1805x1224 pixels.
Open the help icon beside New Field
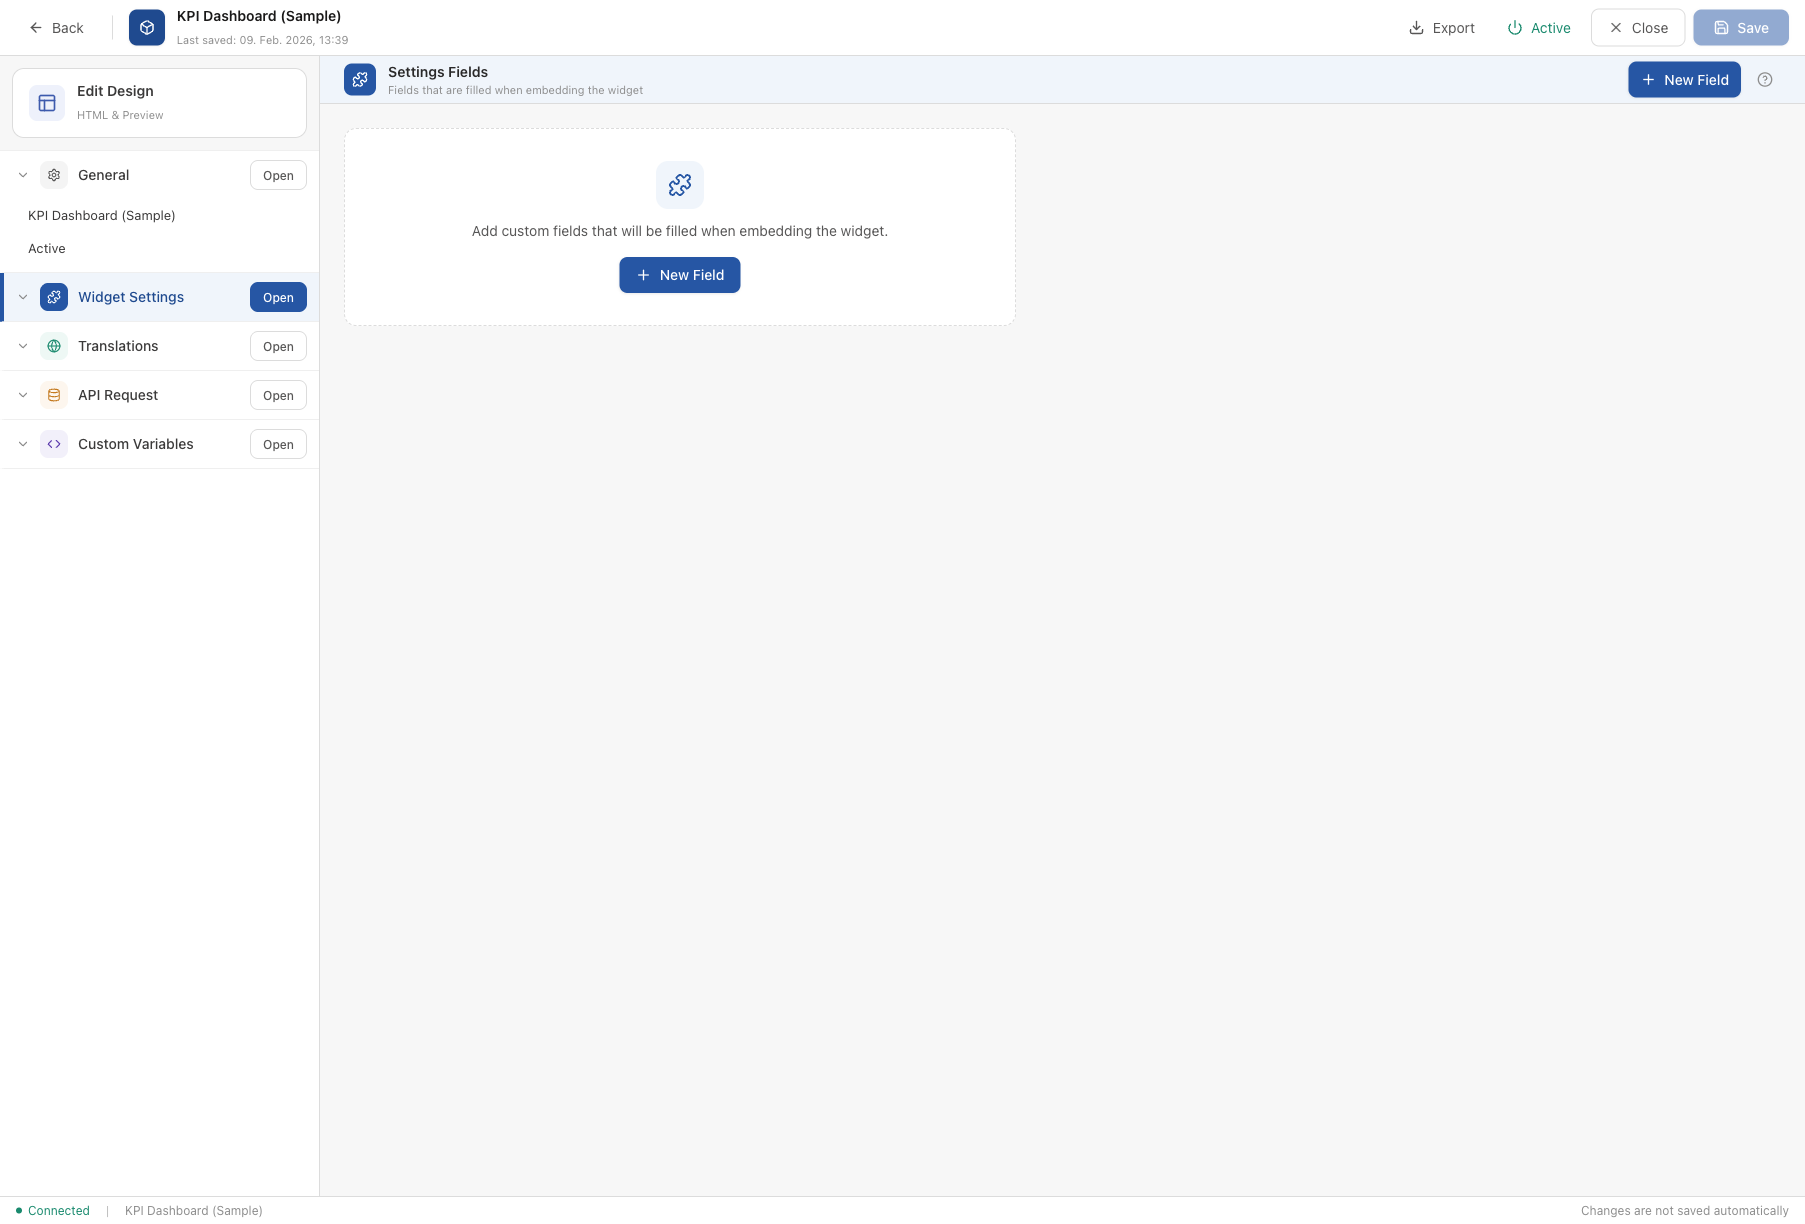click(x=1765, y=79)
